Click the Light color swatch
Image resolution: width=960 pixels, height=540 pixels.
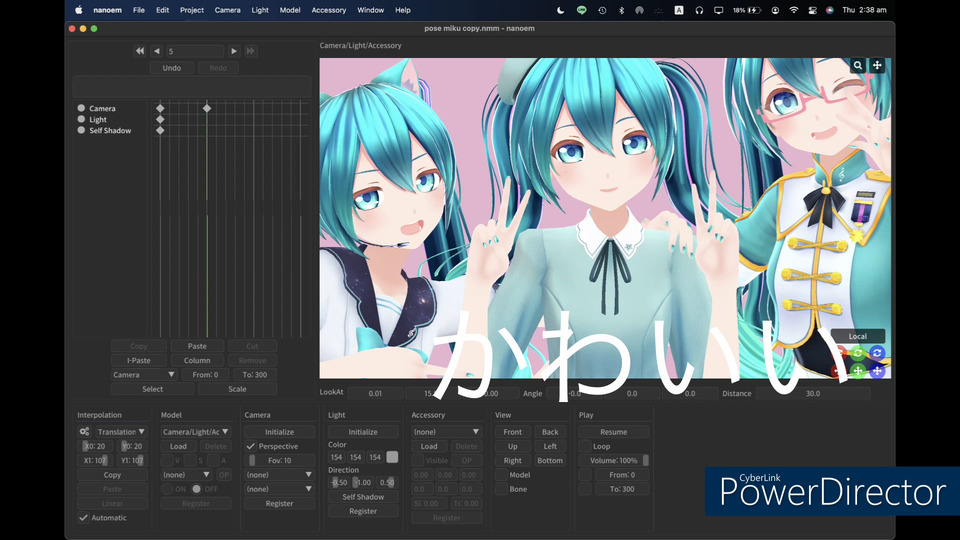pyautogui.click(x=392, y=457)
